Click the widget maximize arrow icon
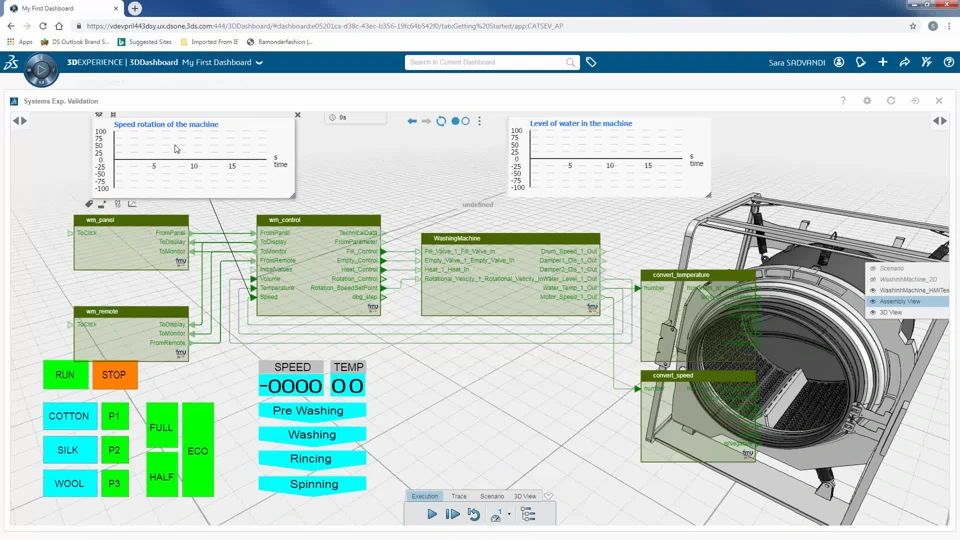The height and width of the screenshot is (540, 960). tap(915, 100)
